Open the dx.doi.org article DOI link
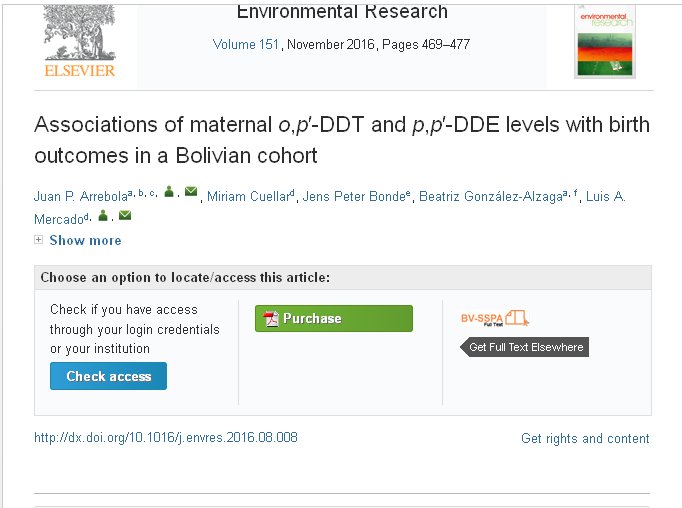682x508 pixels. tap(166, 438)
